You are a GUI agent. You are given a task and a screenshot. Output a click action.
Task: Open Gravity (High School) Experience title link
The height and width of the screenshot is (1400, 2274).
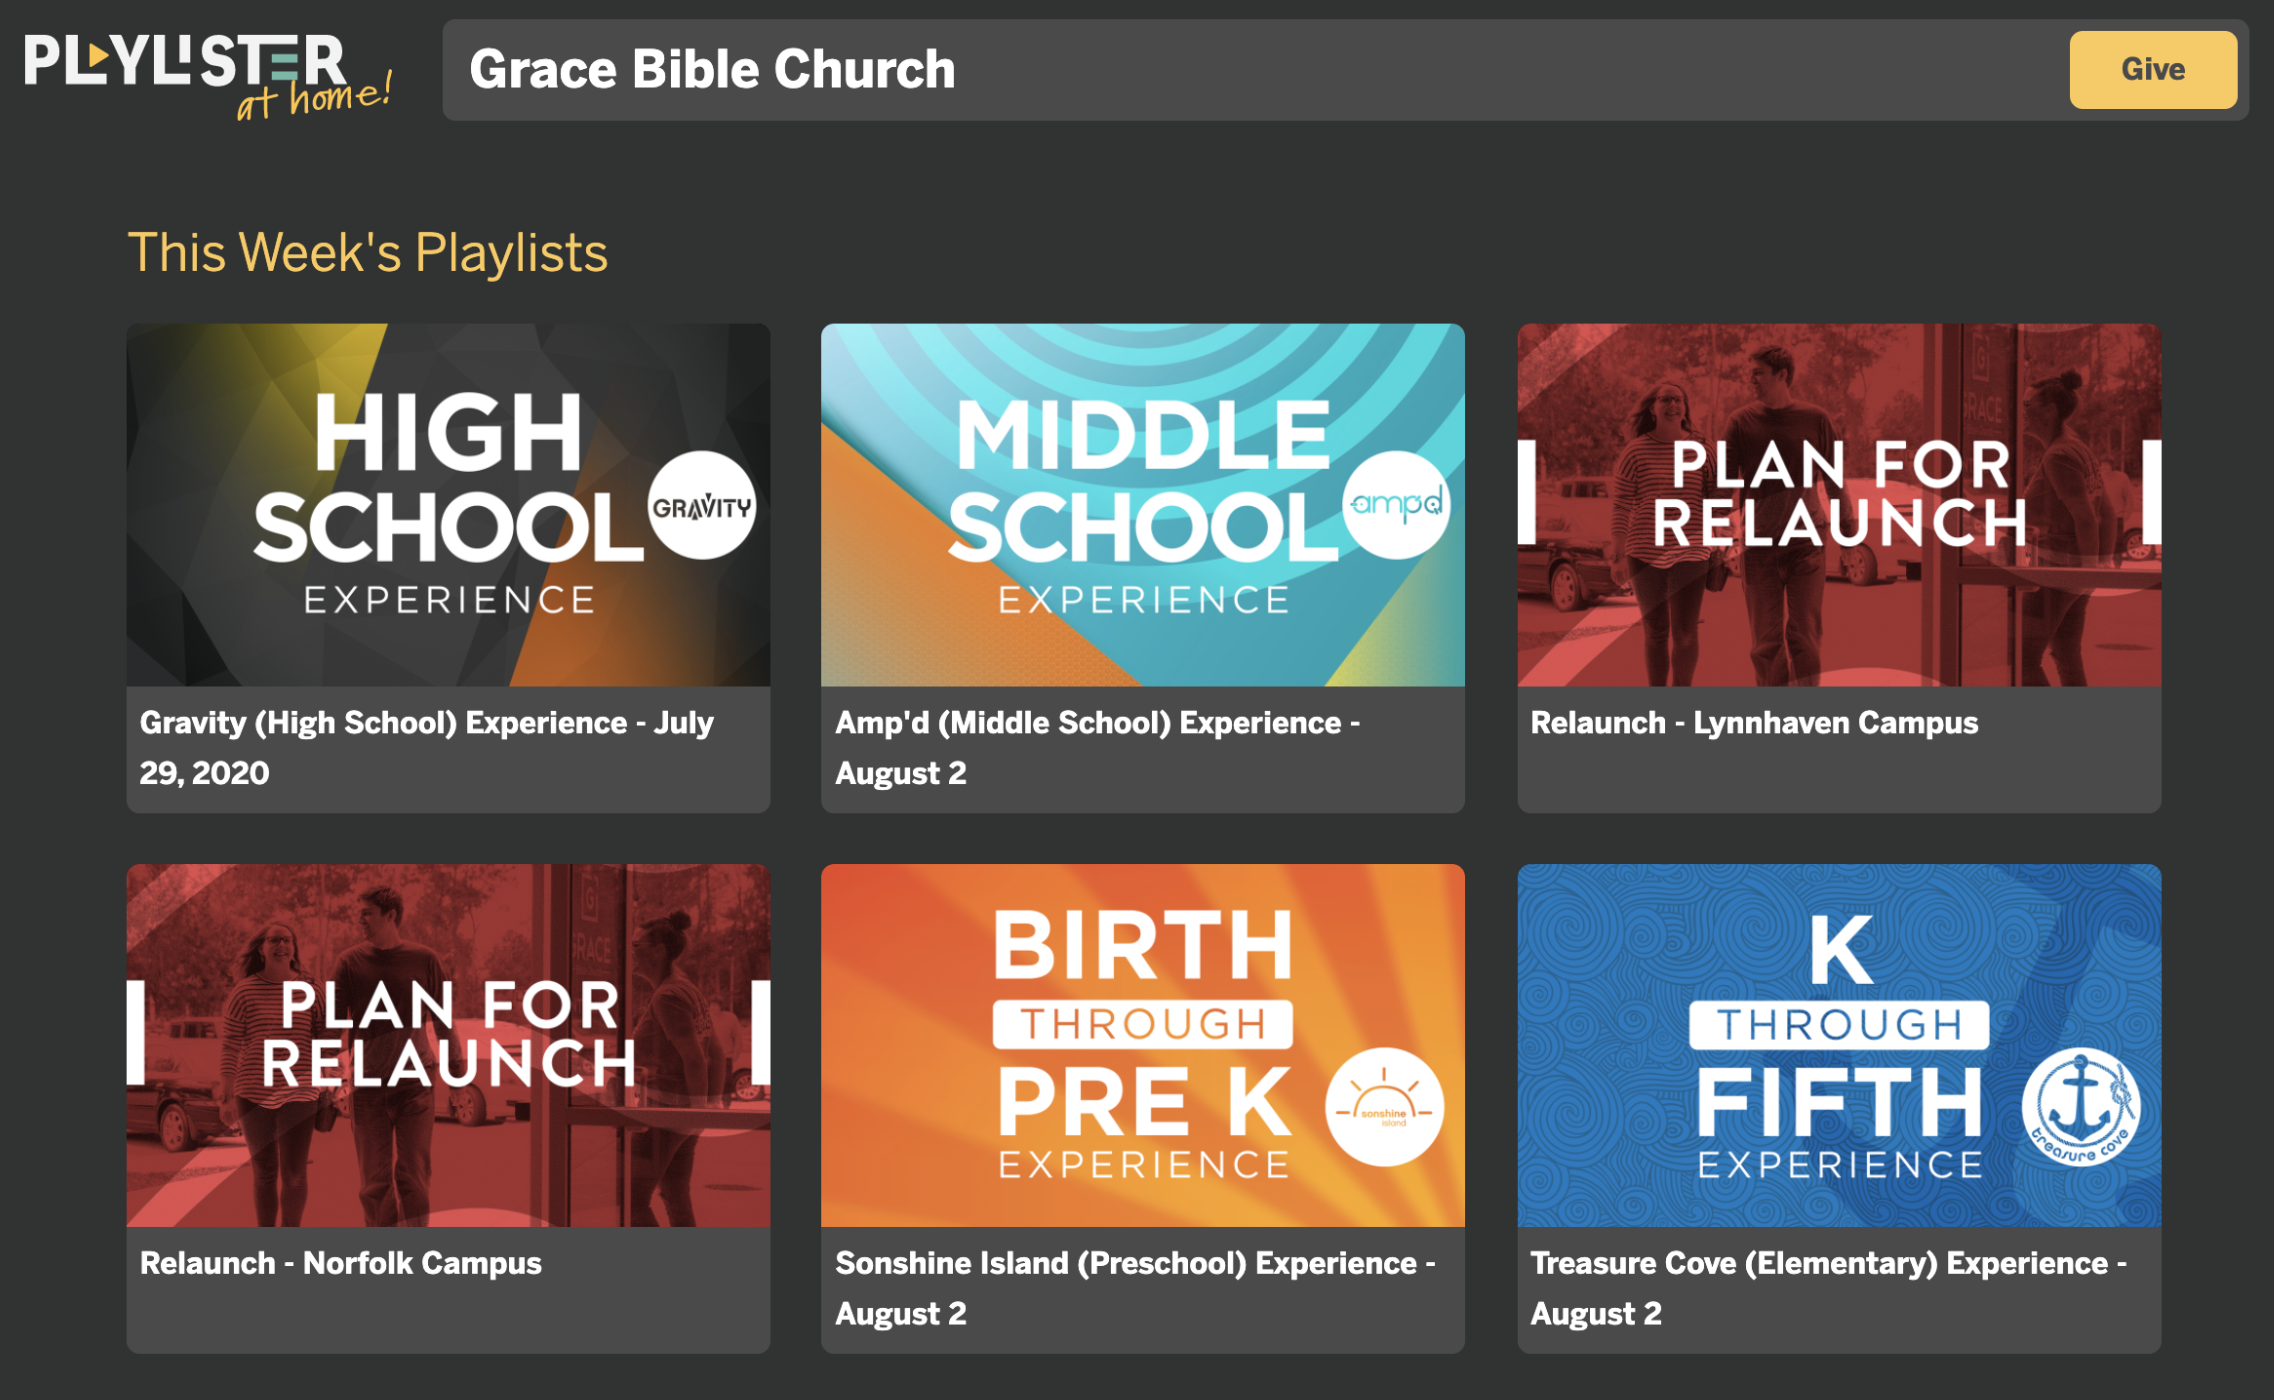[427, 747]
